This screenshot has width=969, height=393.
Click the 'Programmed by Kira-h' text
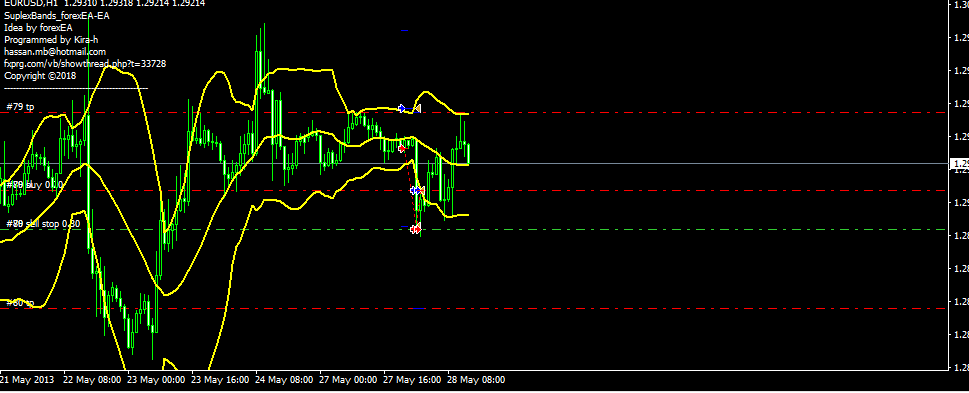pos(51,40)
